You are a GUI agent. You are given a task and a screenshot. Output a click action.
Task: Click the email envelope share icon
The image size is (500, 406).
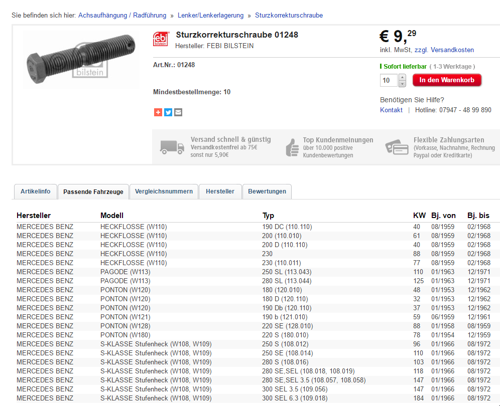(178, 112)
